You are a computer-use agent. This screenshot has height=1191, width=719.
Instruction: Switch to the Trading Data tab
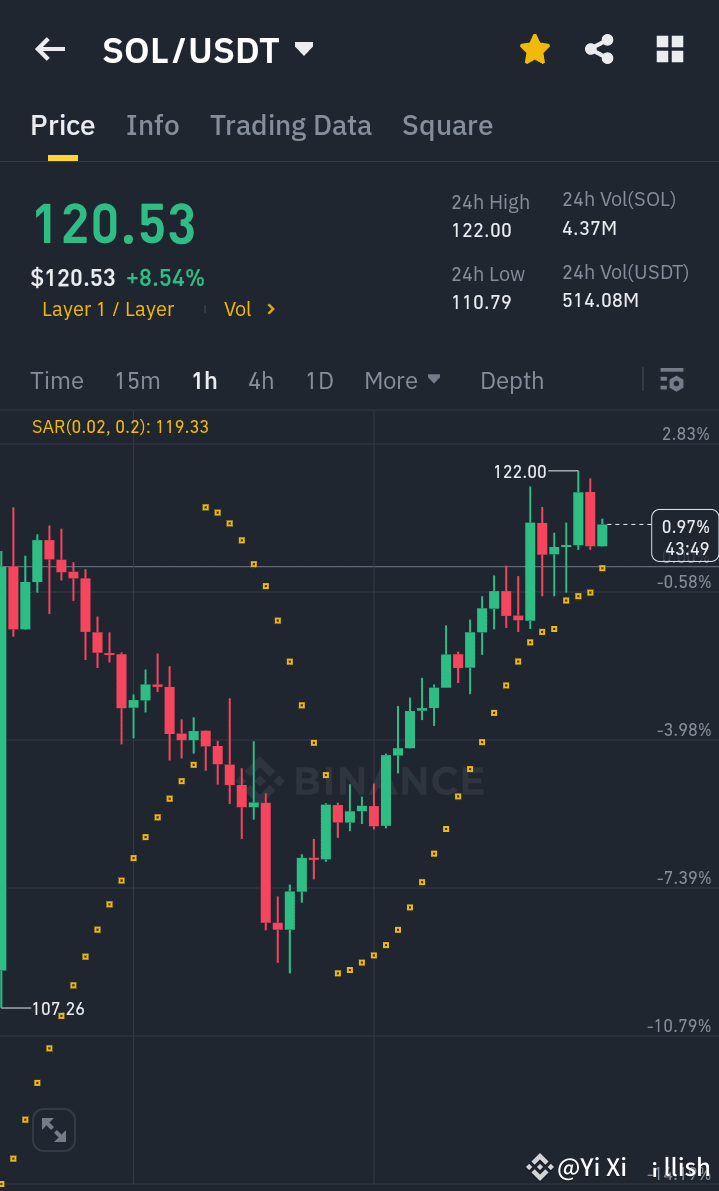(x=290, y=125)
